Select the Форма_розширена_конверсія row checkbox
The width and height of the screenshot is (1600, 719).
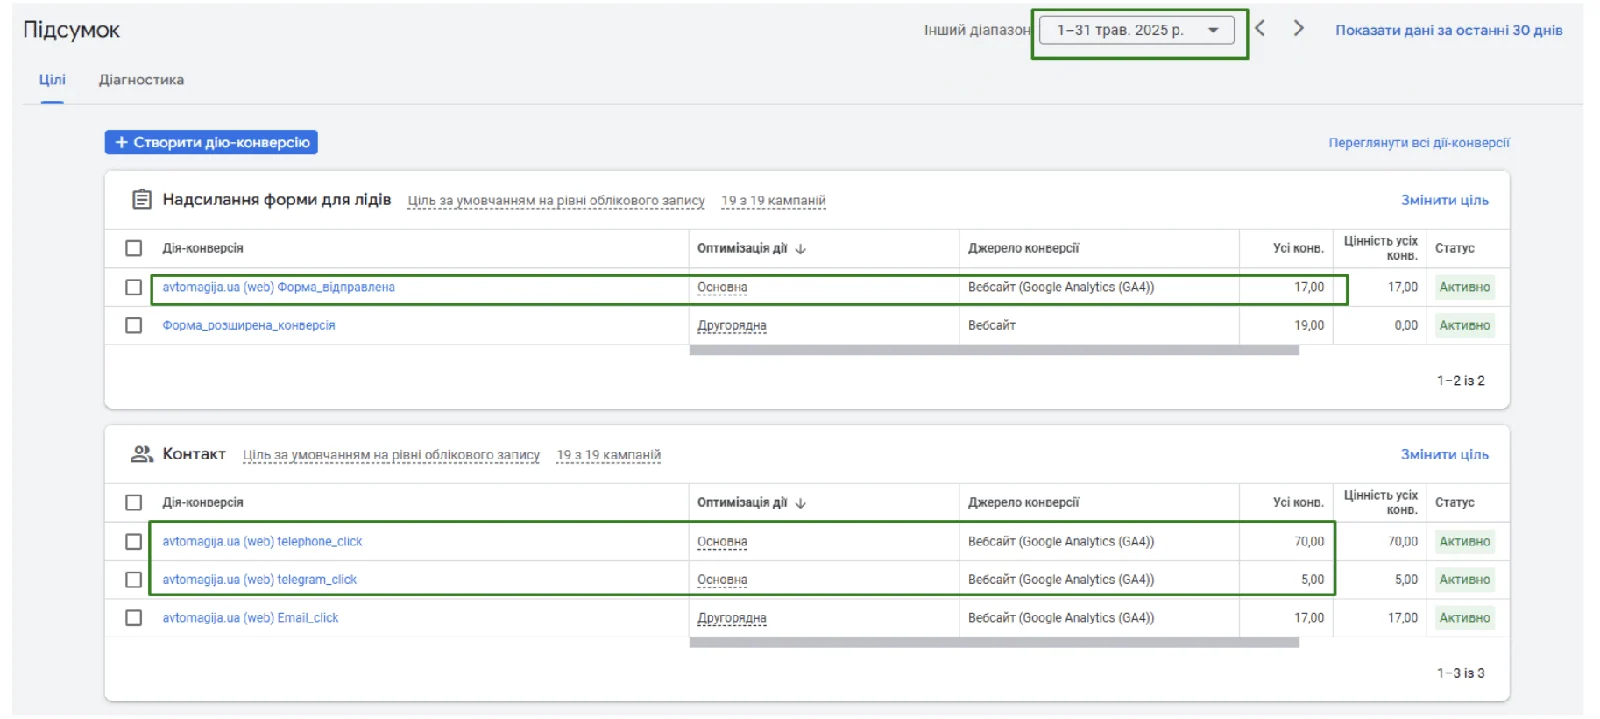click(x=133, y=325)
